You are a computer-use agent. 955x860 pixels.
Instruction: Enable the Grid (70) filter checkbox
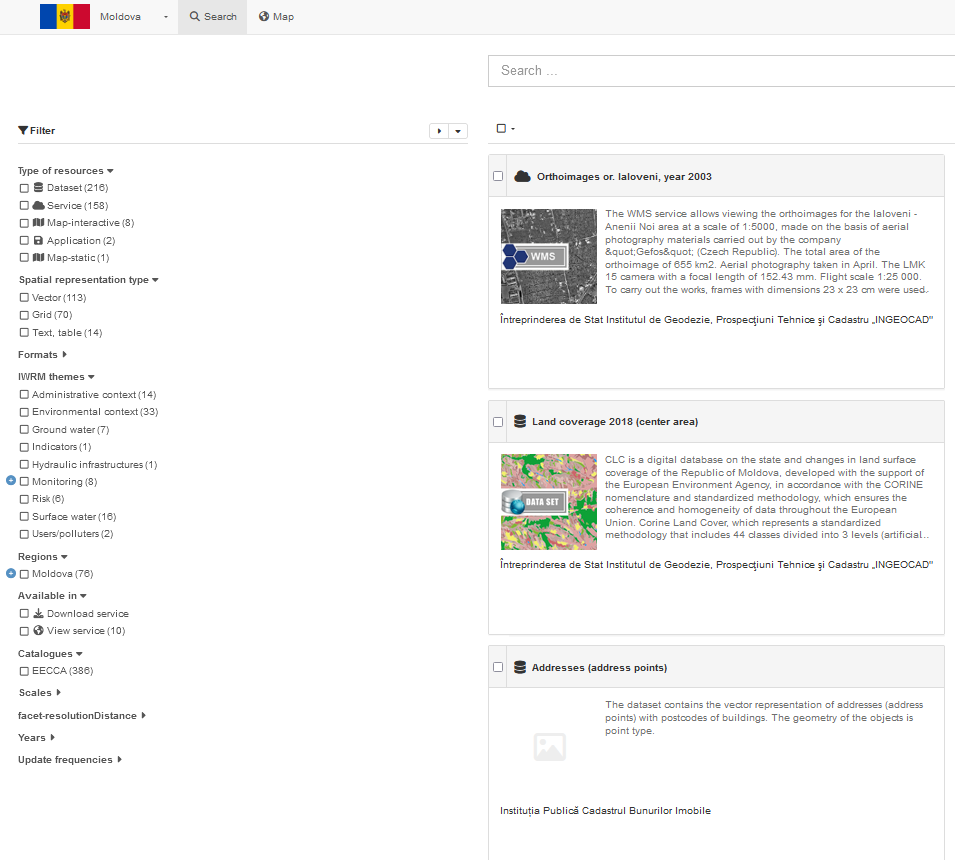tap(24, 315)
